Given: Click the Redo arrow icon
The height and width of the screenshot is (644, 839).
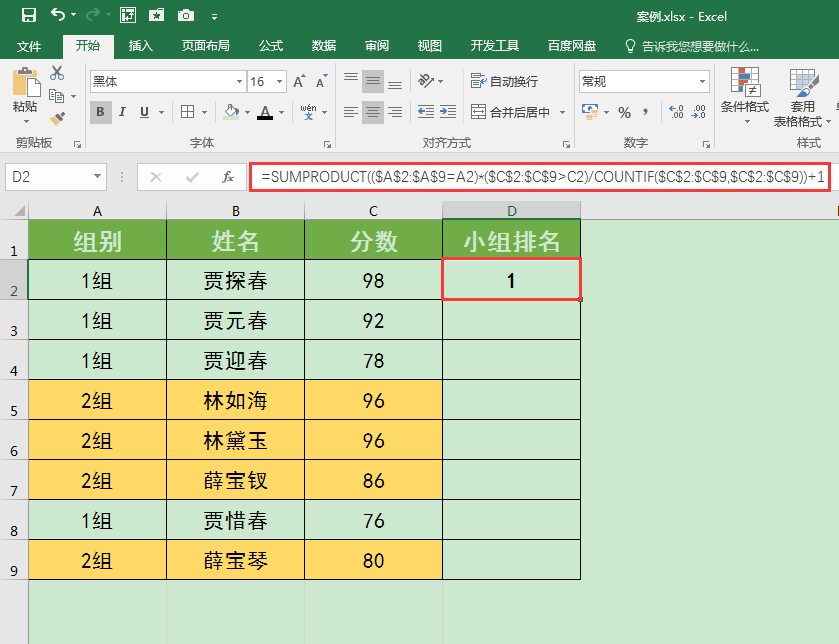Looking at the screenshot, I should pyautogui.click(x=93, y=15).
